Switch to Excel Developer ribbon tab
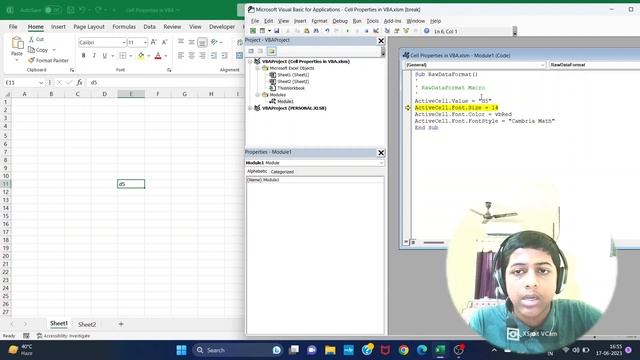 (x=222, y=27)
